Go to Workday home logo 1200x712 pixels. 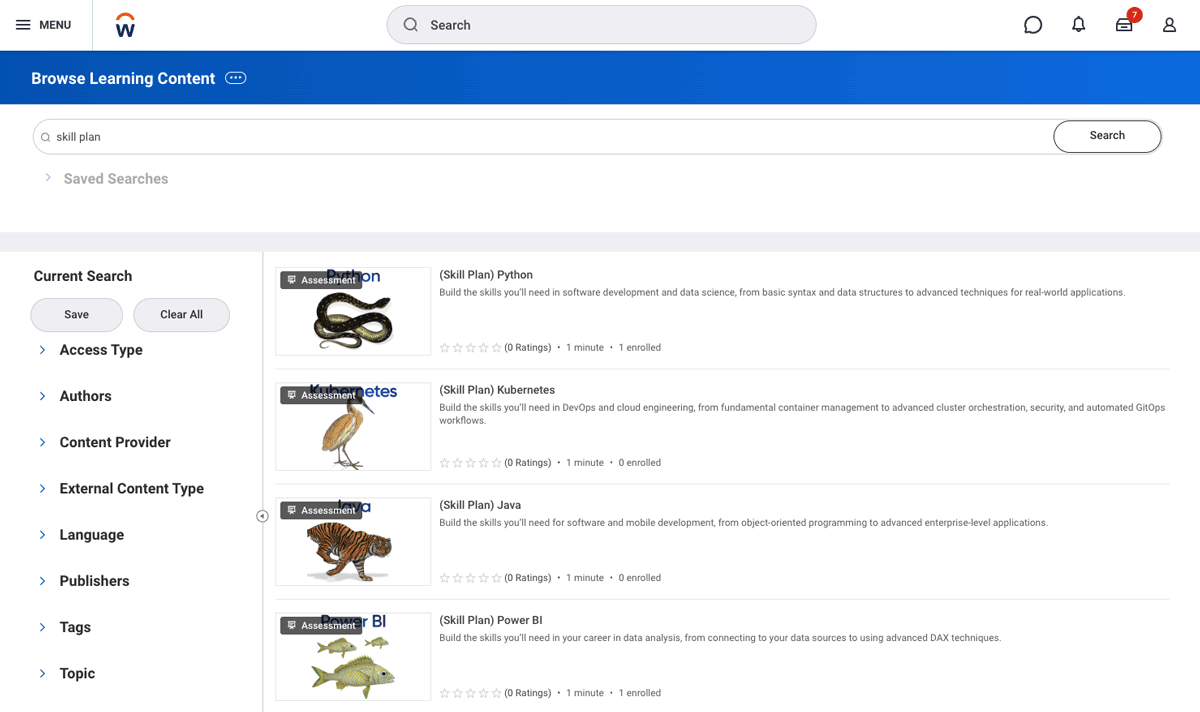click(125, 25)
